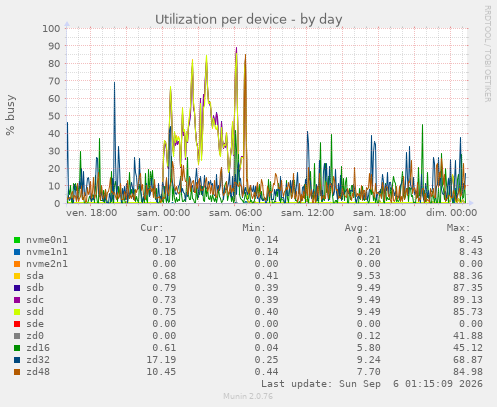Click zd16 max value 45.12
This screenshot has height=407, width=497.
click(468, 348)
